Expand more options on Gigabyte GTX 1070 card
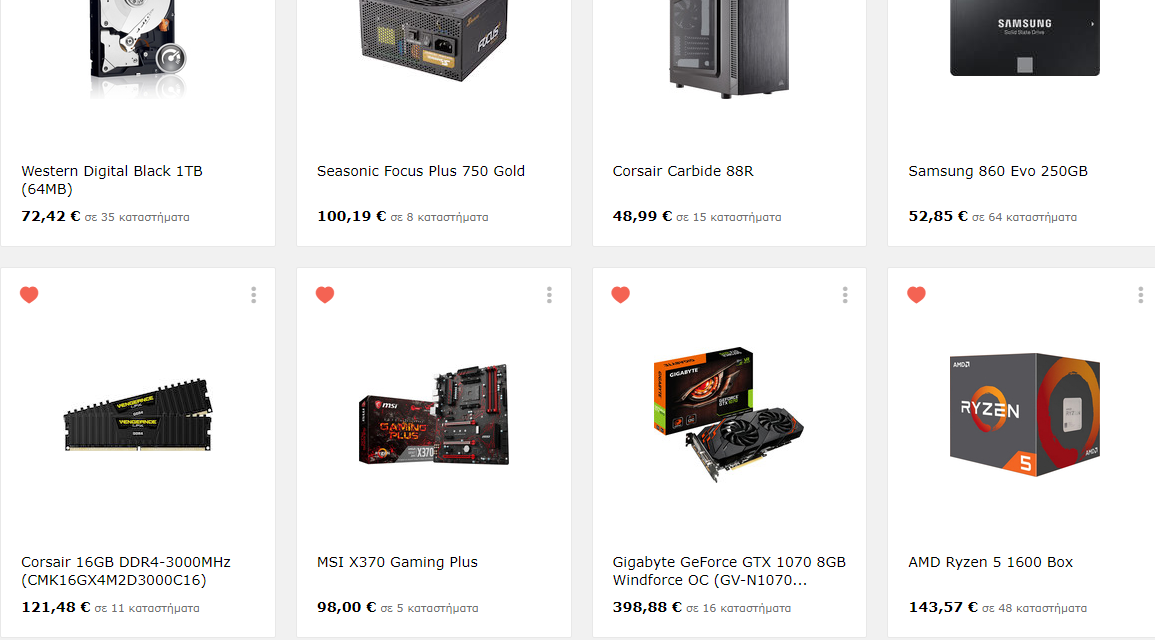 [x=845, y=295]
